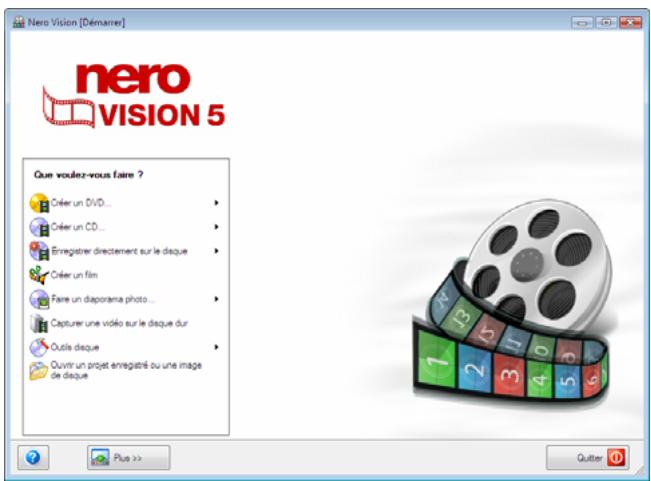Screen dimensions: 651x481
Task: Open the Outils disque entry
Action: 75,347
